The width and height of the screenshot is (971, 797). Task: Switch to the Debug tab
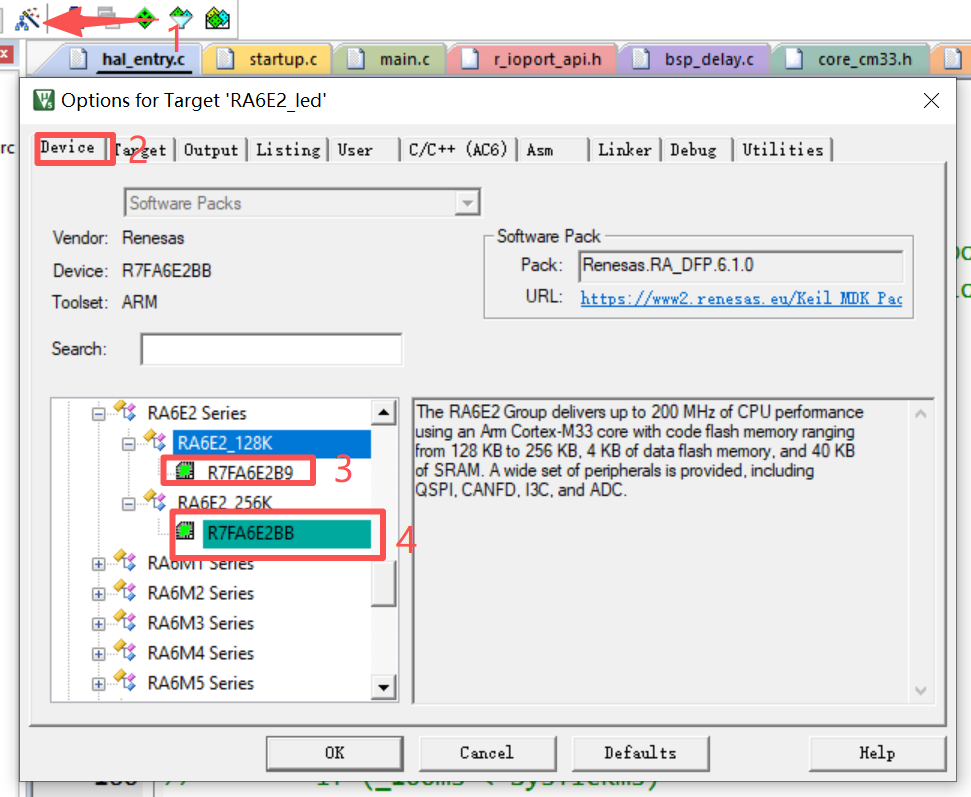[694, 150]
